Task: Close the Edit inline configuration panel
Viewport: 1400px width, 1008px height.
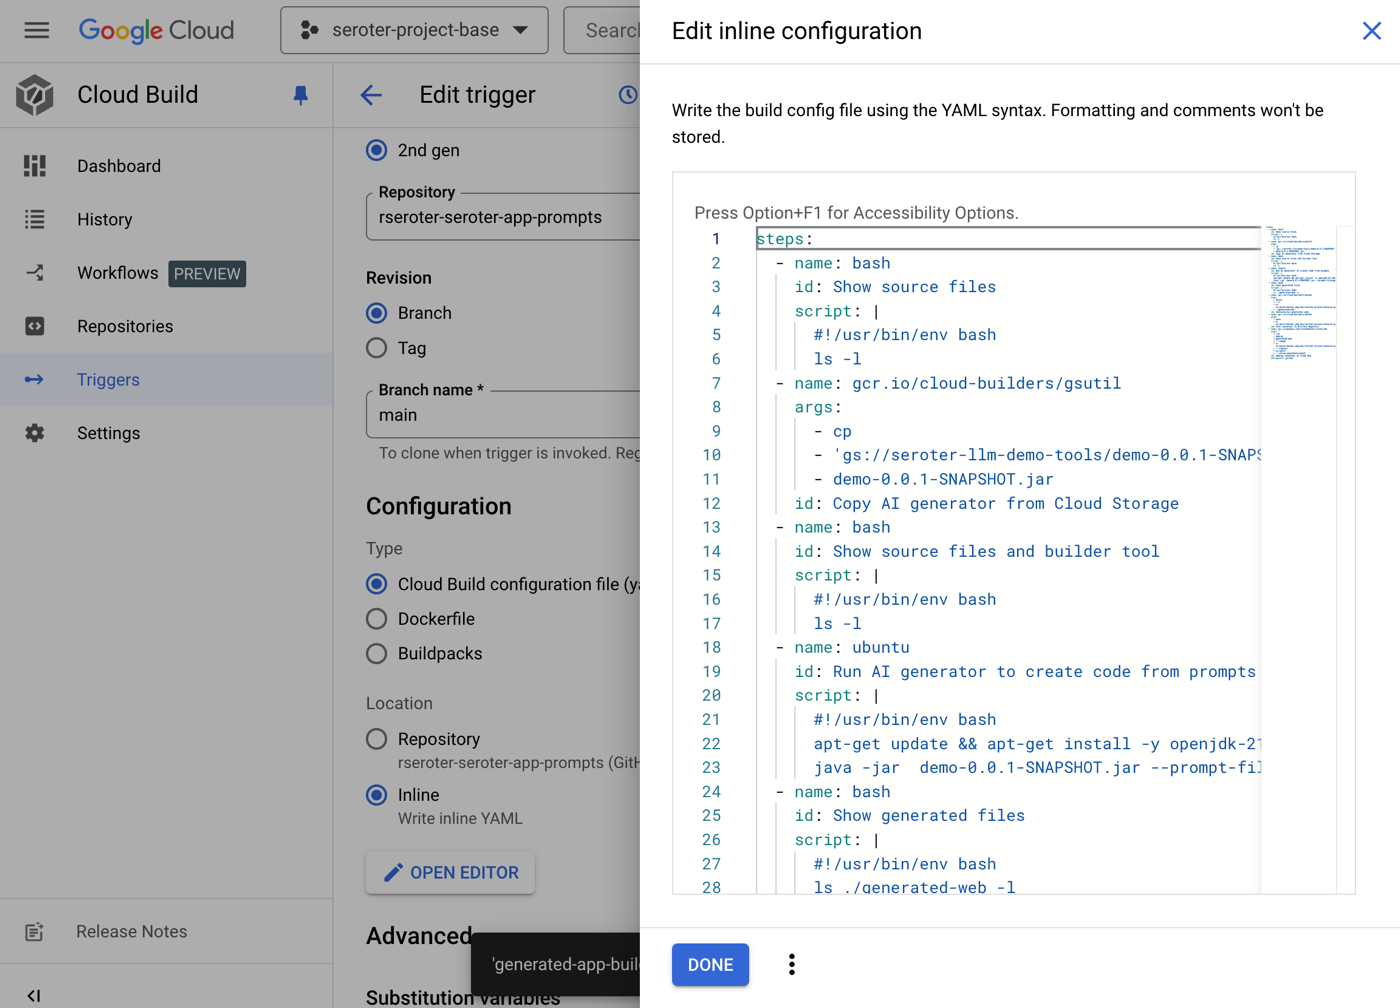Action: point(1371,31)
